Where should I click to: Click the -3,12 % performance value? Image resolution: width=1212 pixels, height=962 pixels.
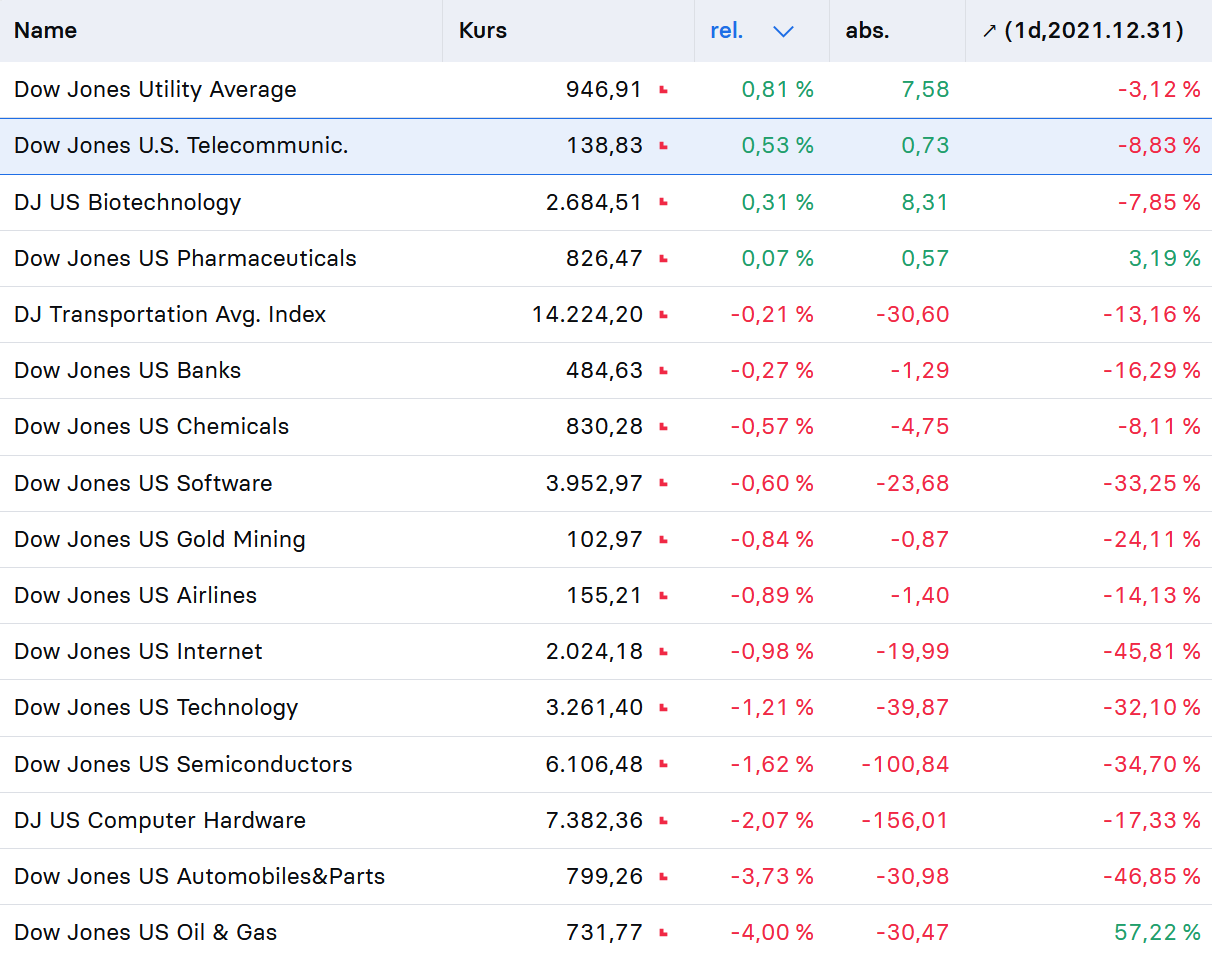pos(1159,90)
